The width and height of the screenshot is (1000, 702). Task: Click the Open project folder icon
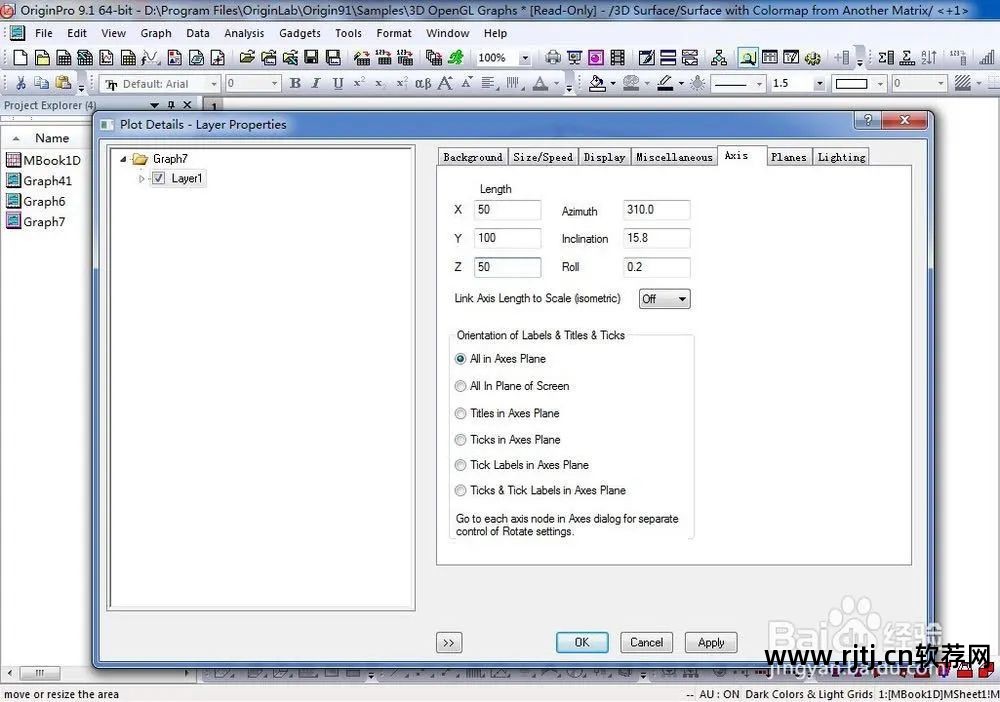click(247, 58)
